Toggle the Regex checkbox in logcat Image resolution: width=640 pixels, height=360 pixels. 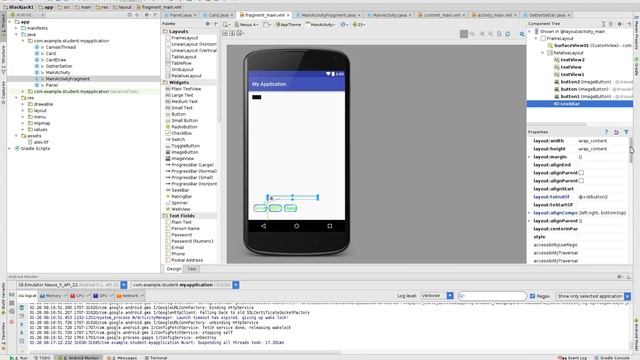pyautogui.click(x=532, y=296)
